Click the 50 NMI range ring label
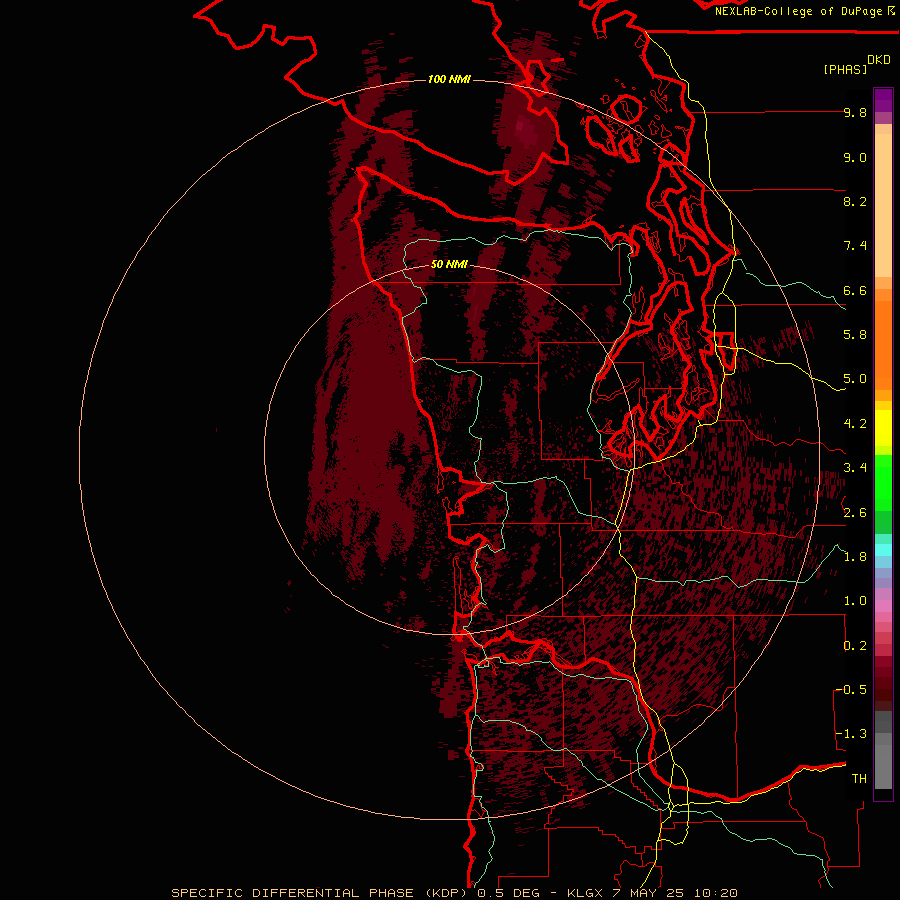 (x=449, y=265)
